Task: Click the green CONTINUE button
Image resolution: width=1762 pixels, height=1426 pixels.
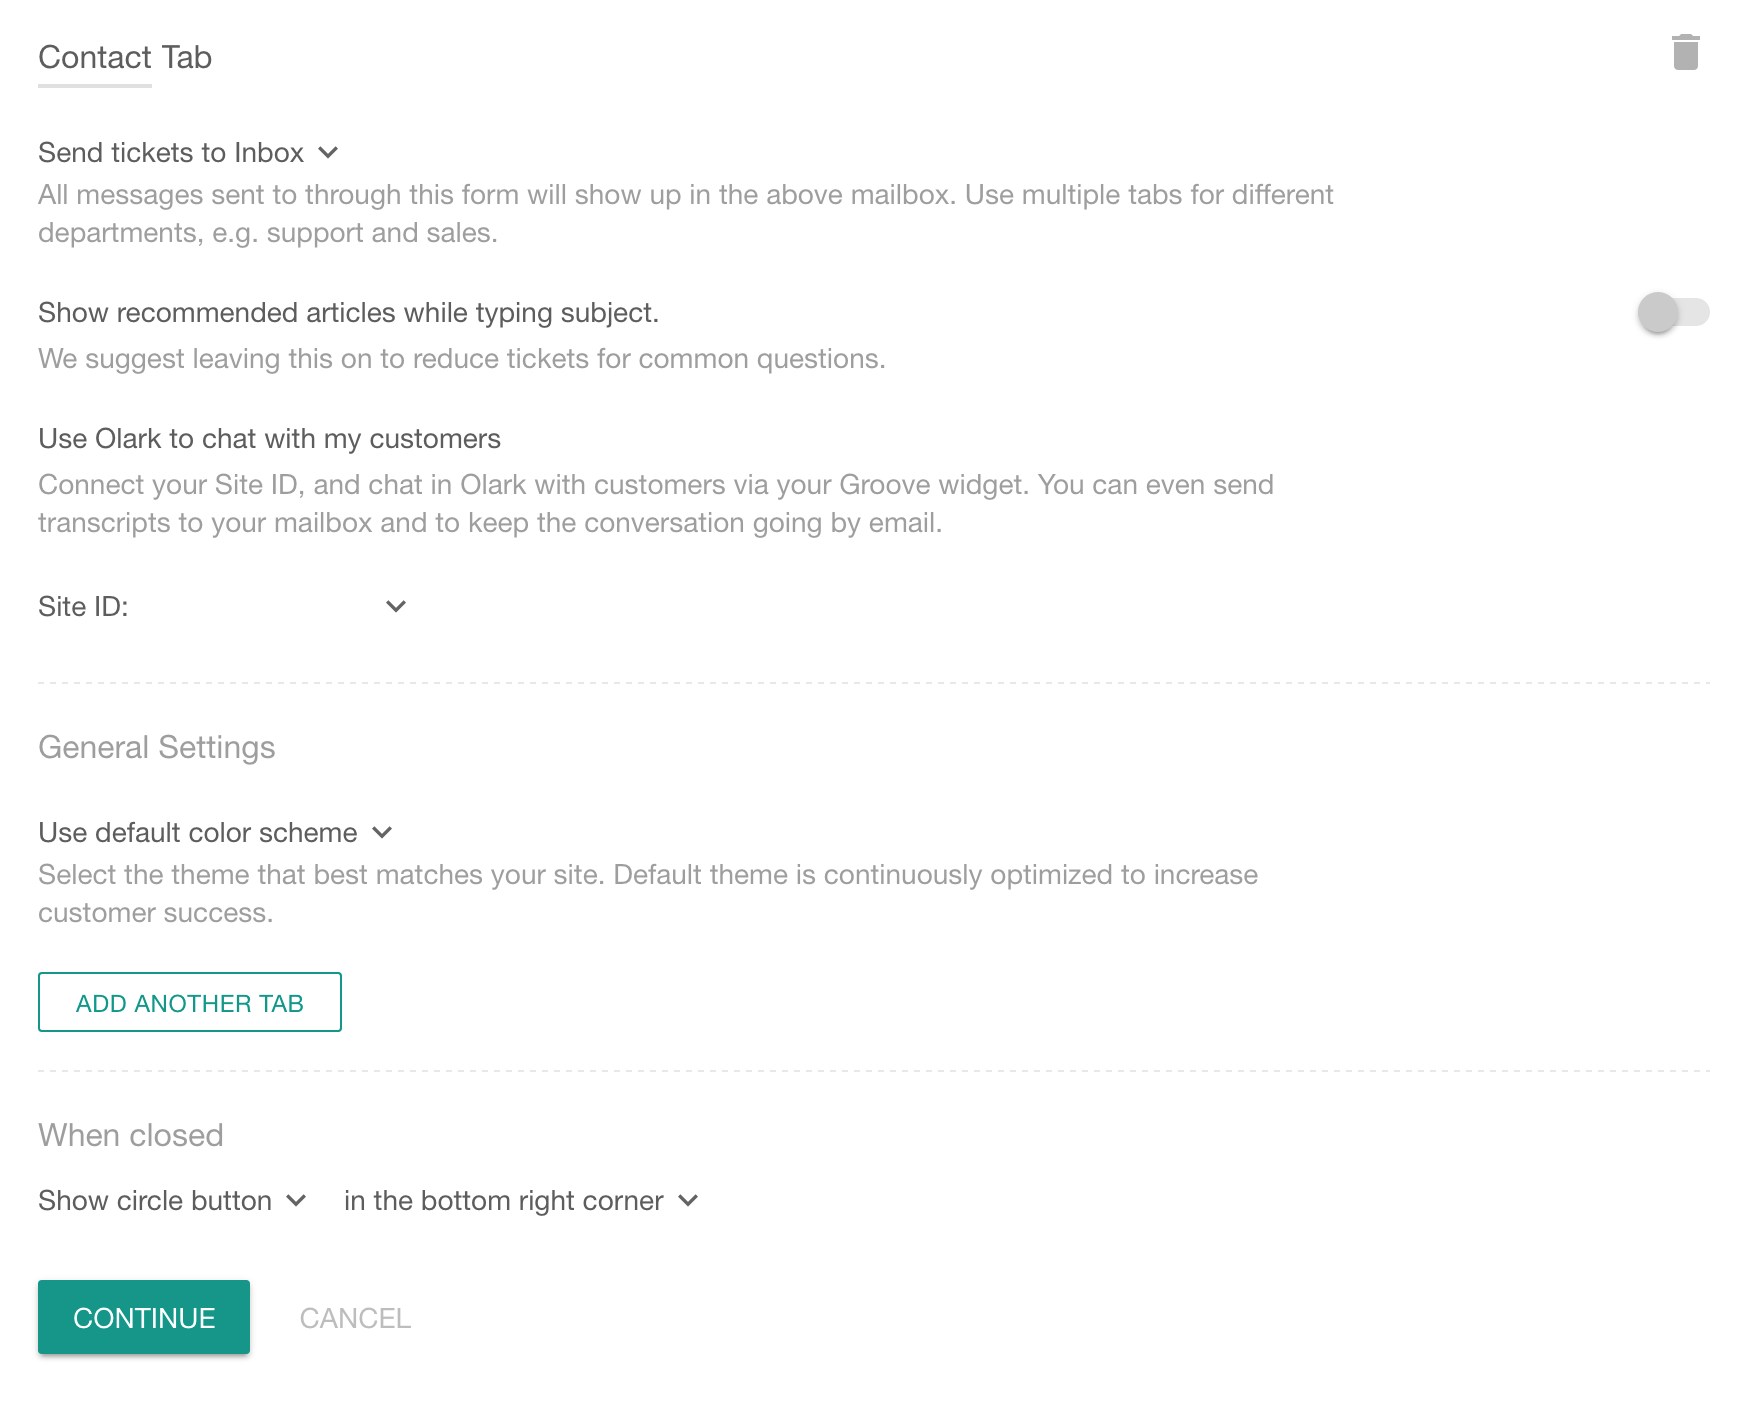Action: click(144, 1317)
